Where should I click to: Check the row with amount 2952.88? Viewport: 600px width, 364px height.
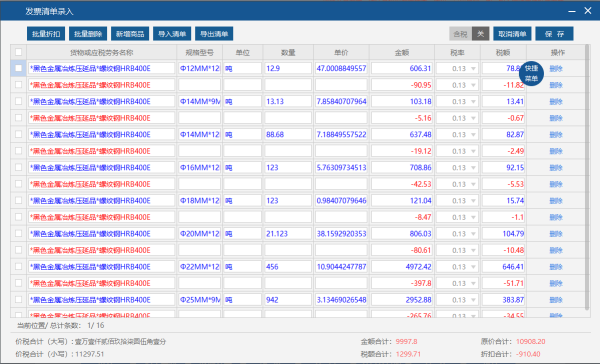click(x=18, y=300)
